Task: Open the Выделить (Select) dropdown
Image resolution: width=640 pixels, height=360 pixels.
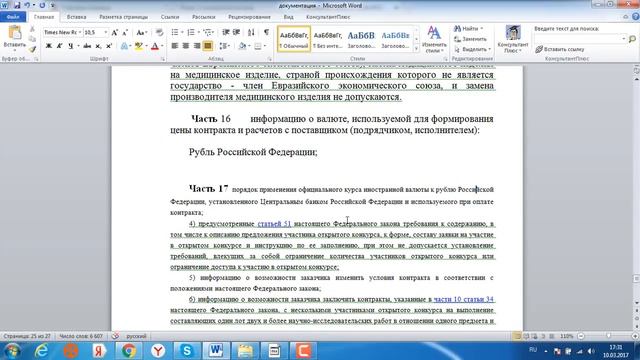Action: pos(489,49)
